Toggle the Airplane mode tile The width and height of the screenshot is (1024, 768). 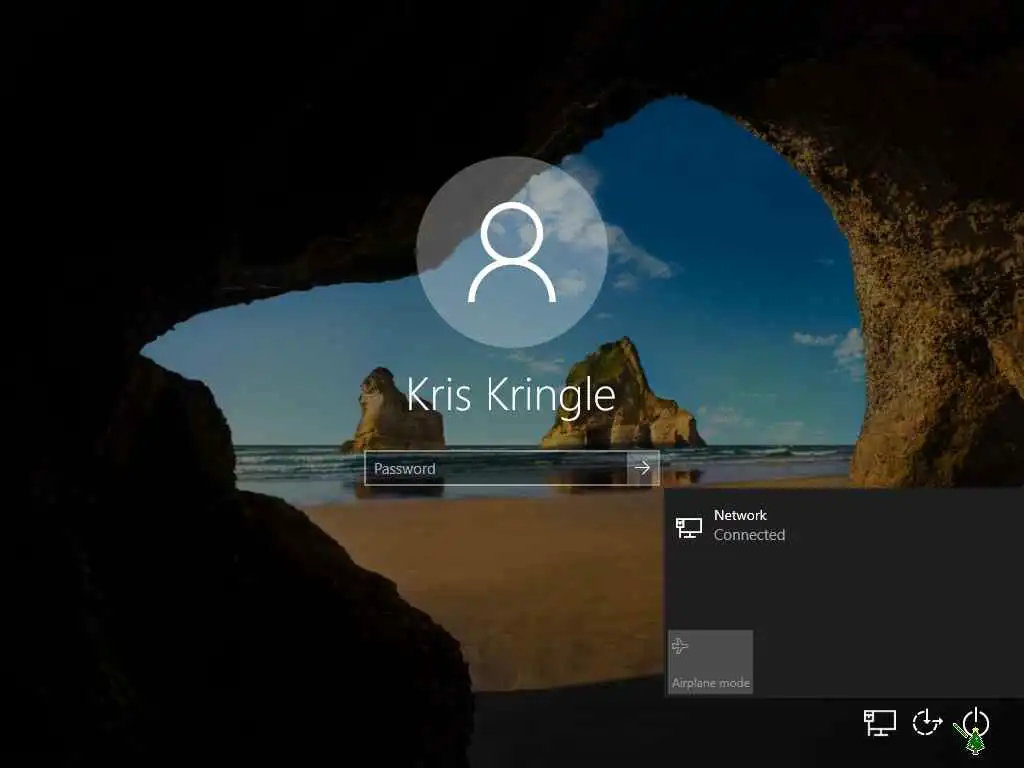coord(711,662)
